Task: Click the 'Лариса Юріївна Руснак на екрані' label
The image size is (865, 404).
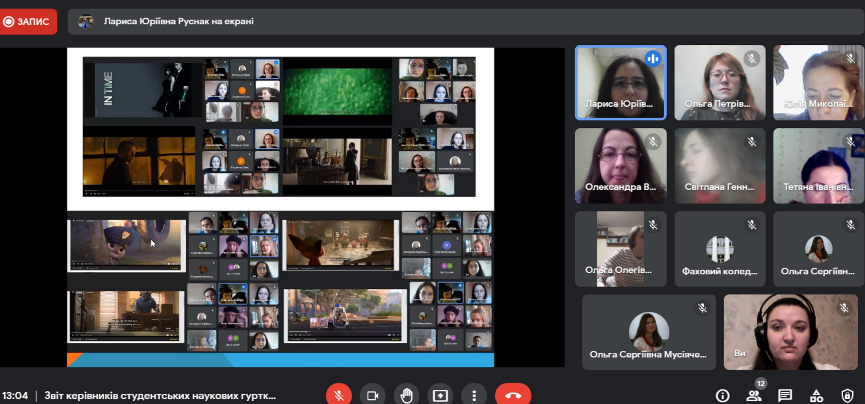Action: [x=179, y=22]
